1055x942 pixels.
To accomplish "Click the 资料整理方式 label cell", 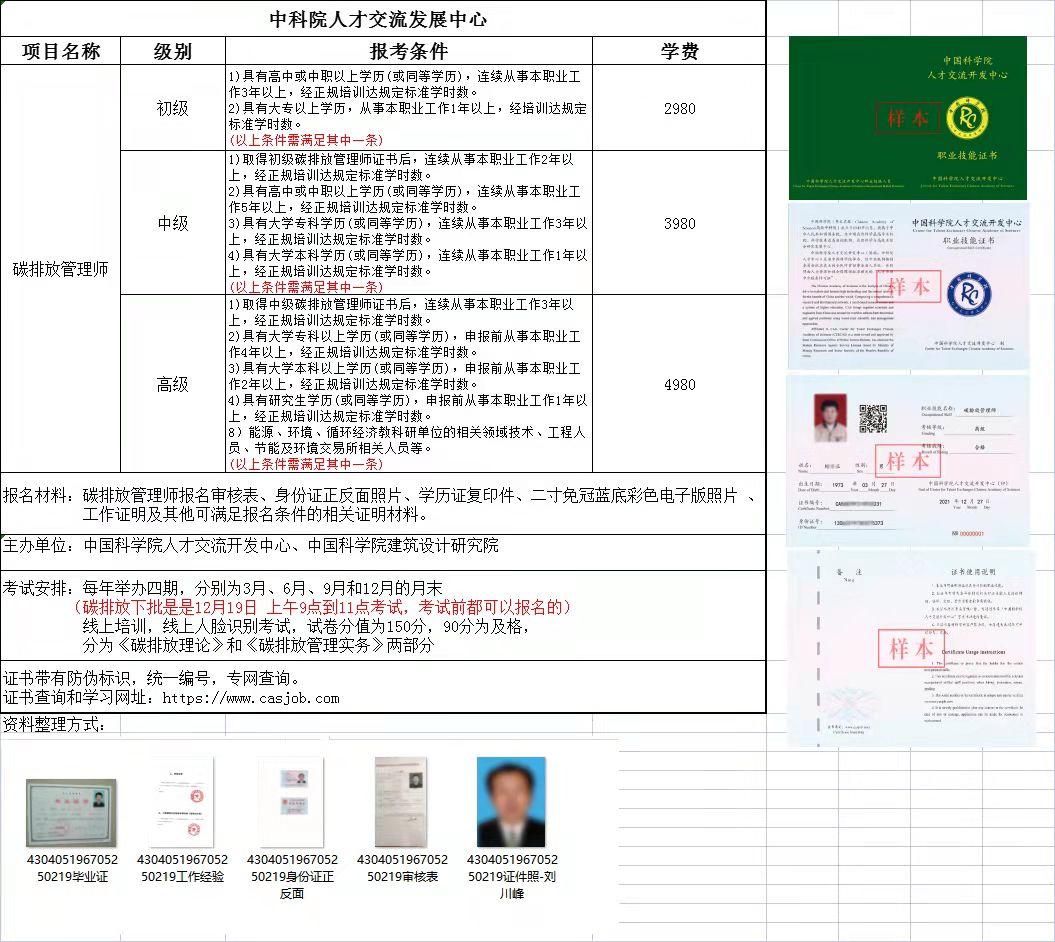I will click(54, 725).
